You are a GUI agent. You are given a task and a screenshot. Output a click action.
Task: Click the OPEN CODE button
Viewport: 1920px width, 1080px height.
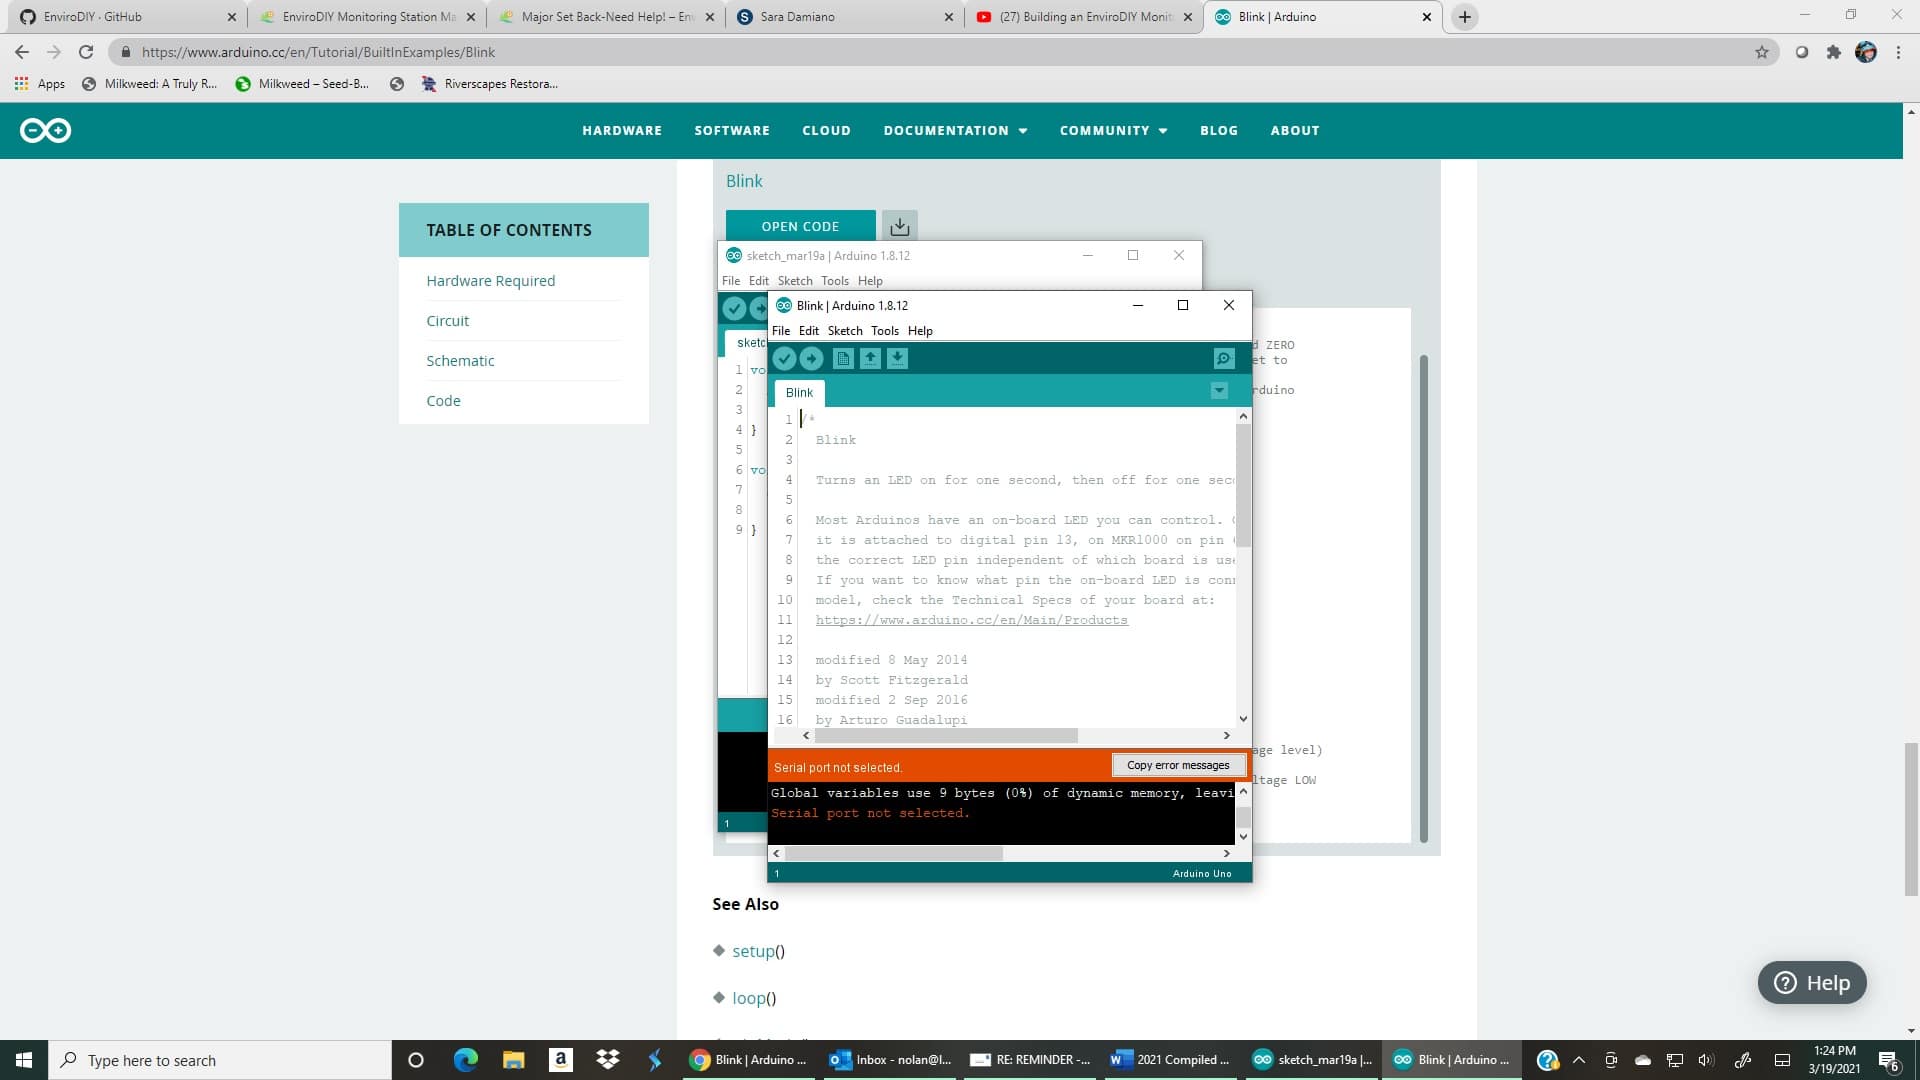click(800, 226)
